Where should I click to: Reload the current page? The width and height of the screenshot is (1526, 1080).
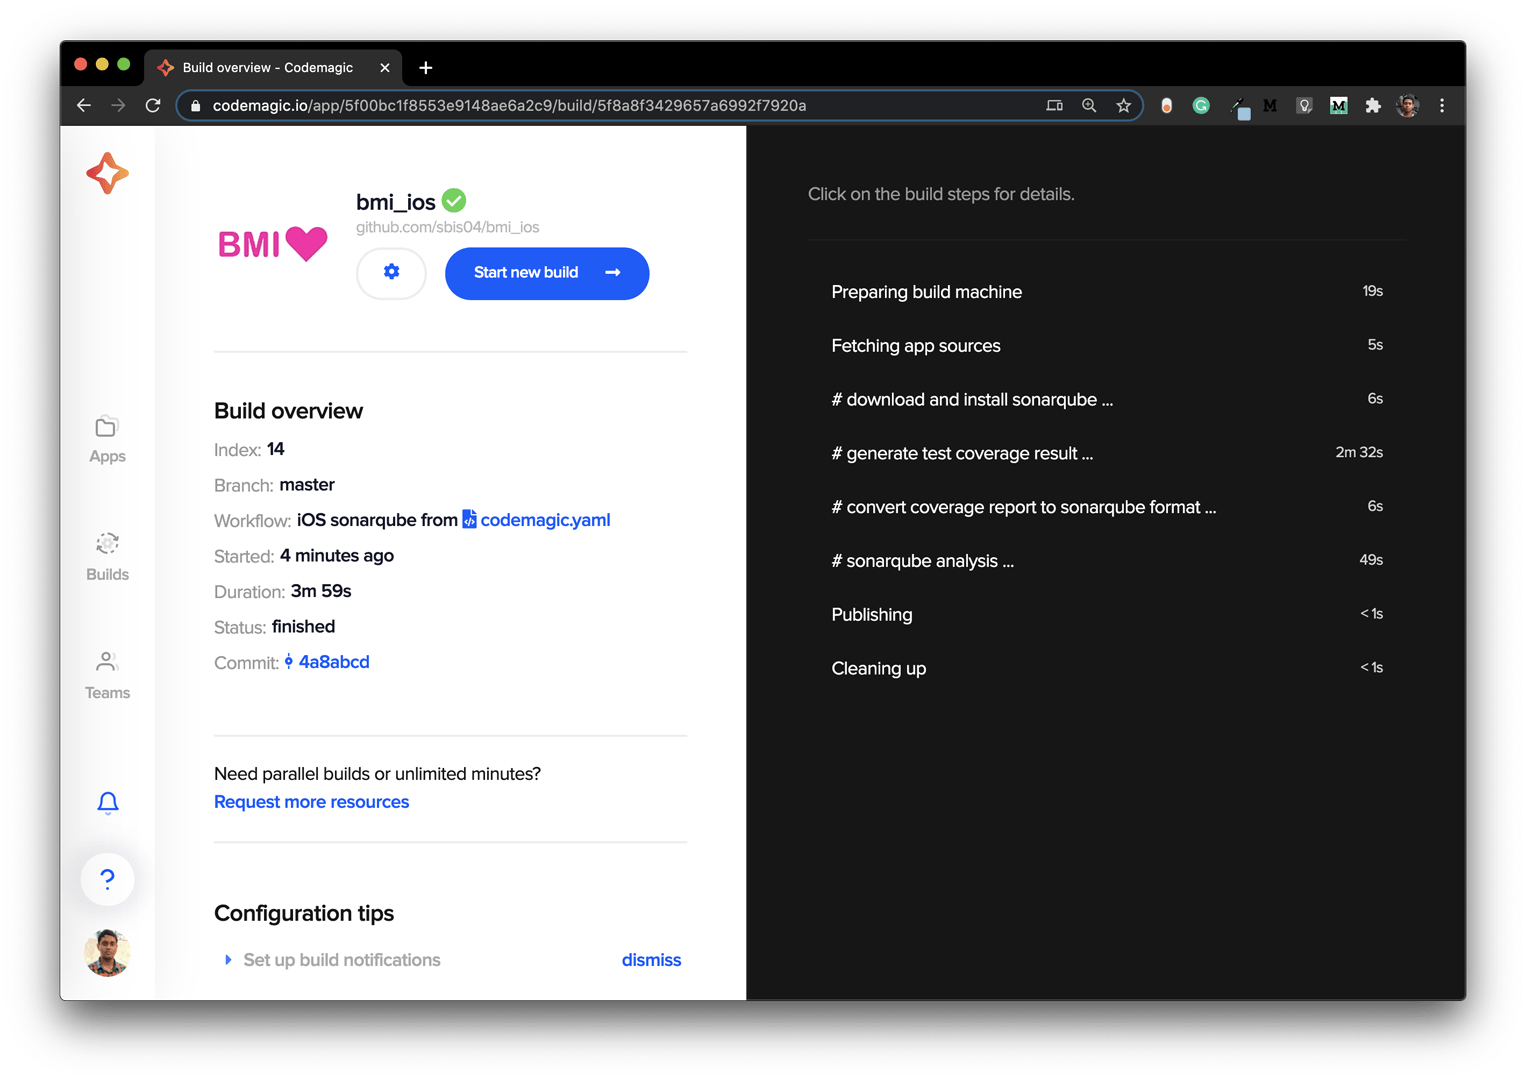click(153, 105)
